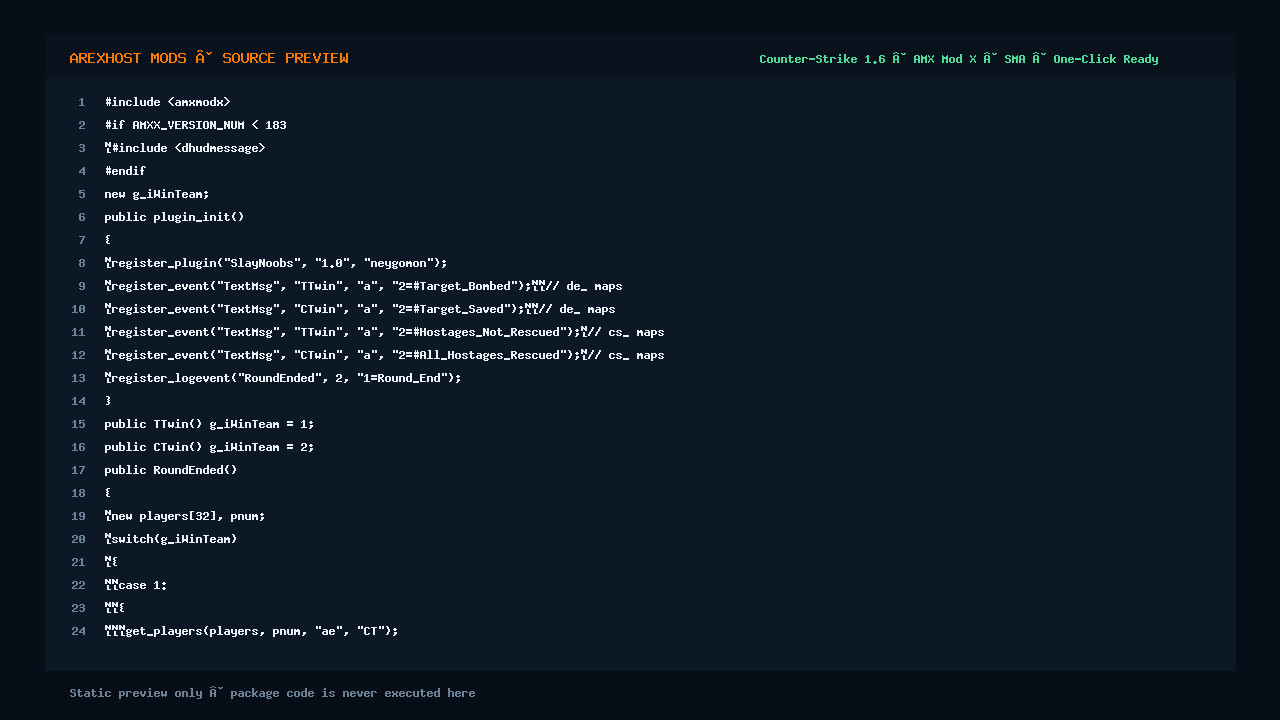The image size is (1280, 720).
Task: Select the "#include <amxmodx>" code line
Action: [167, 102]
